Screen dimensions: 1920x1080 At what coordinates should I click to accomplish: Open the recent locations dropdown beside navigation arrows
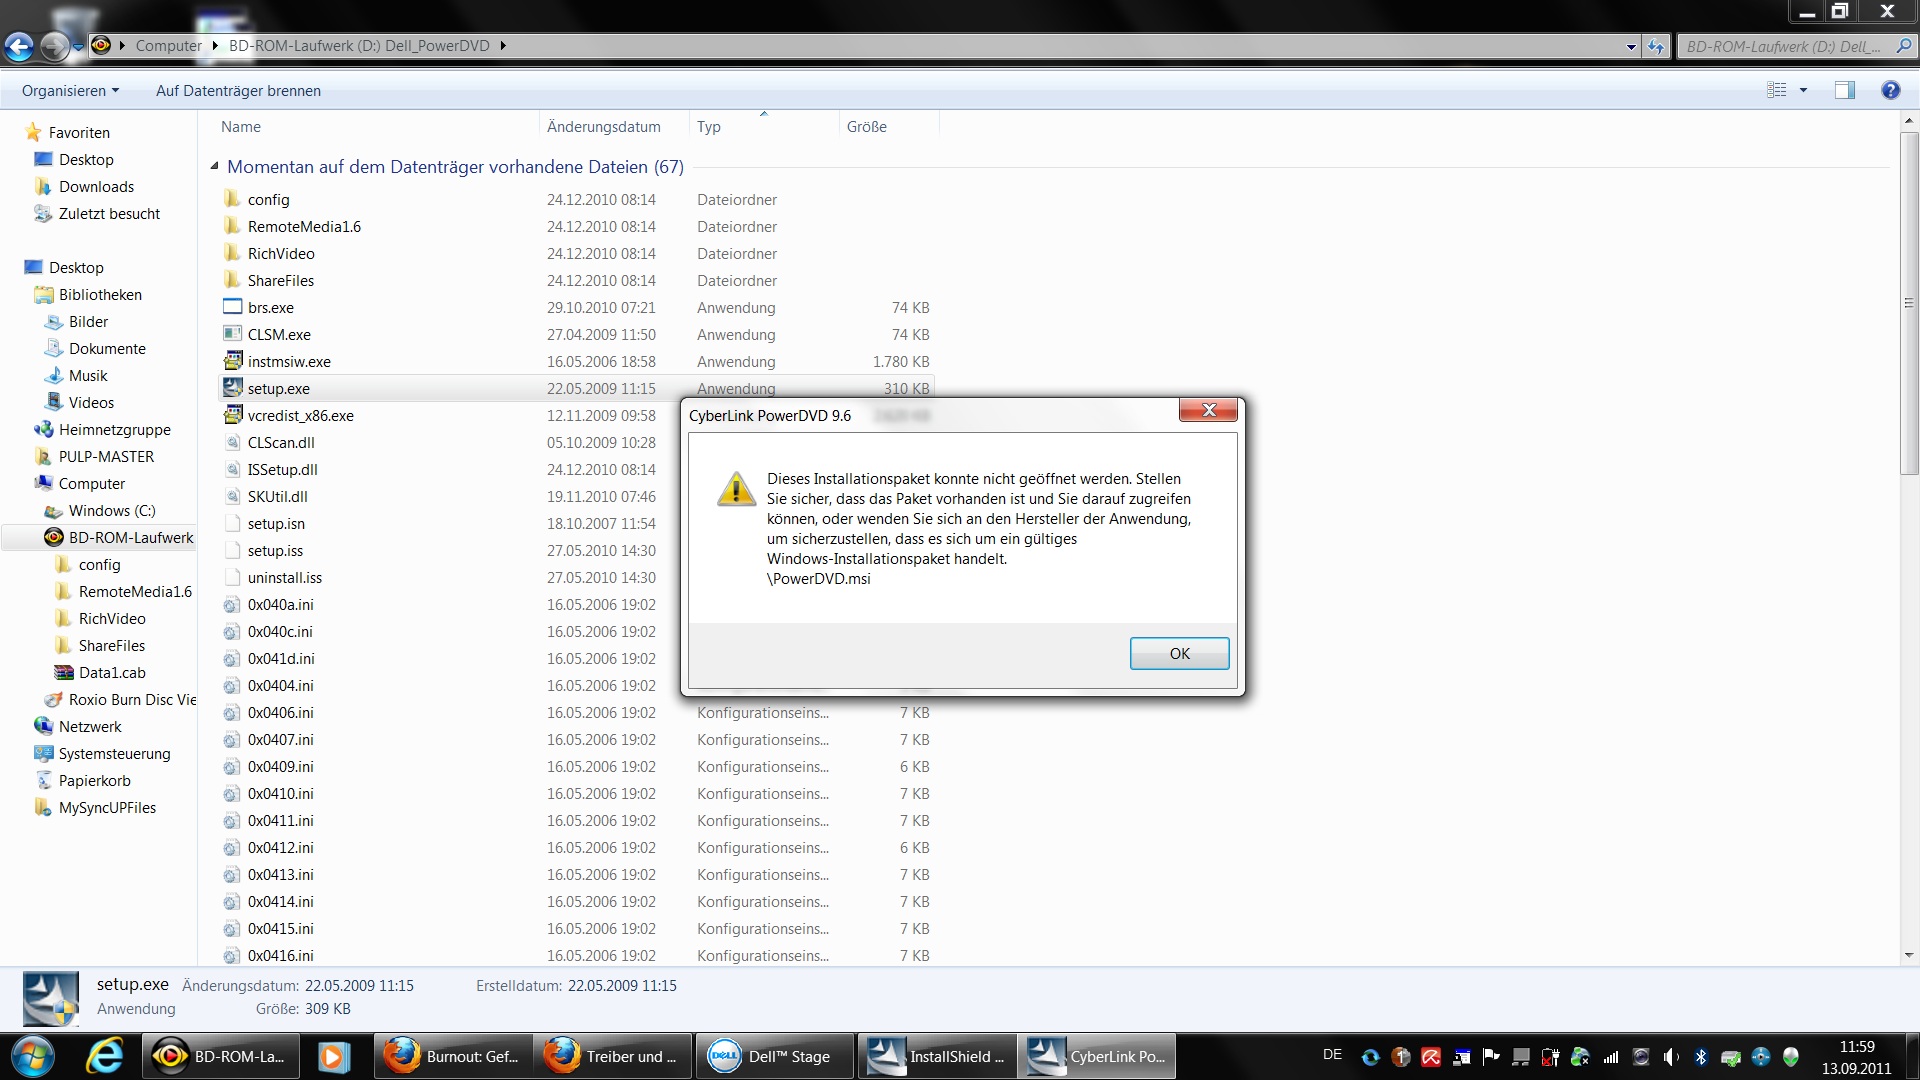78,46
